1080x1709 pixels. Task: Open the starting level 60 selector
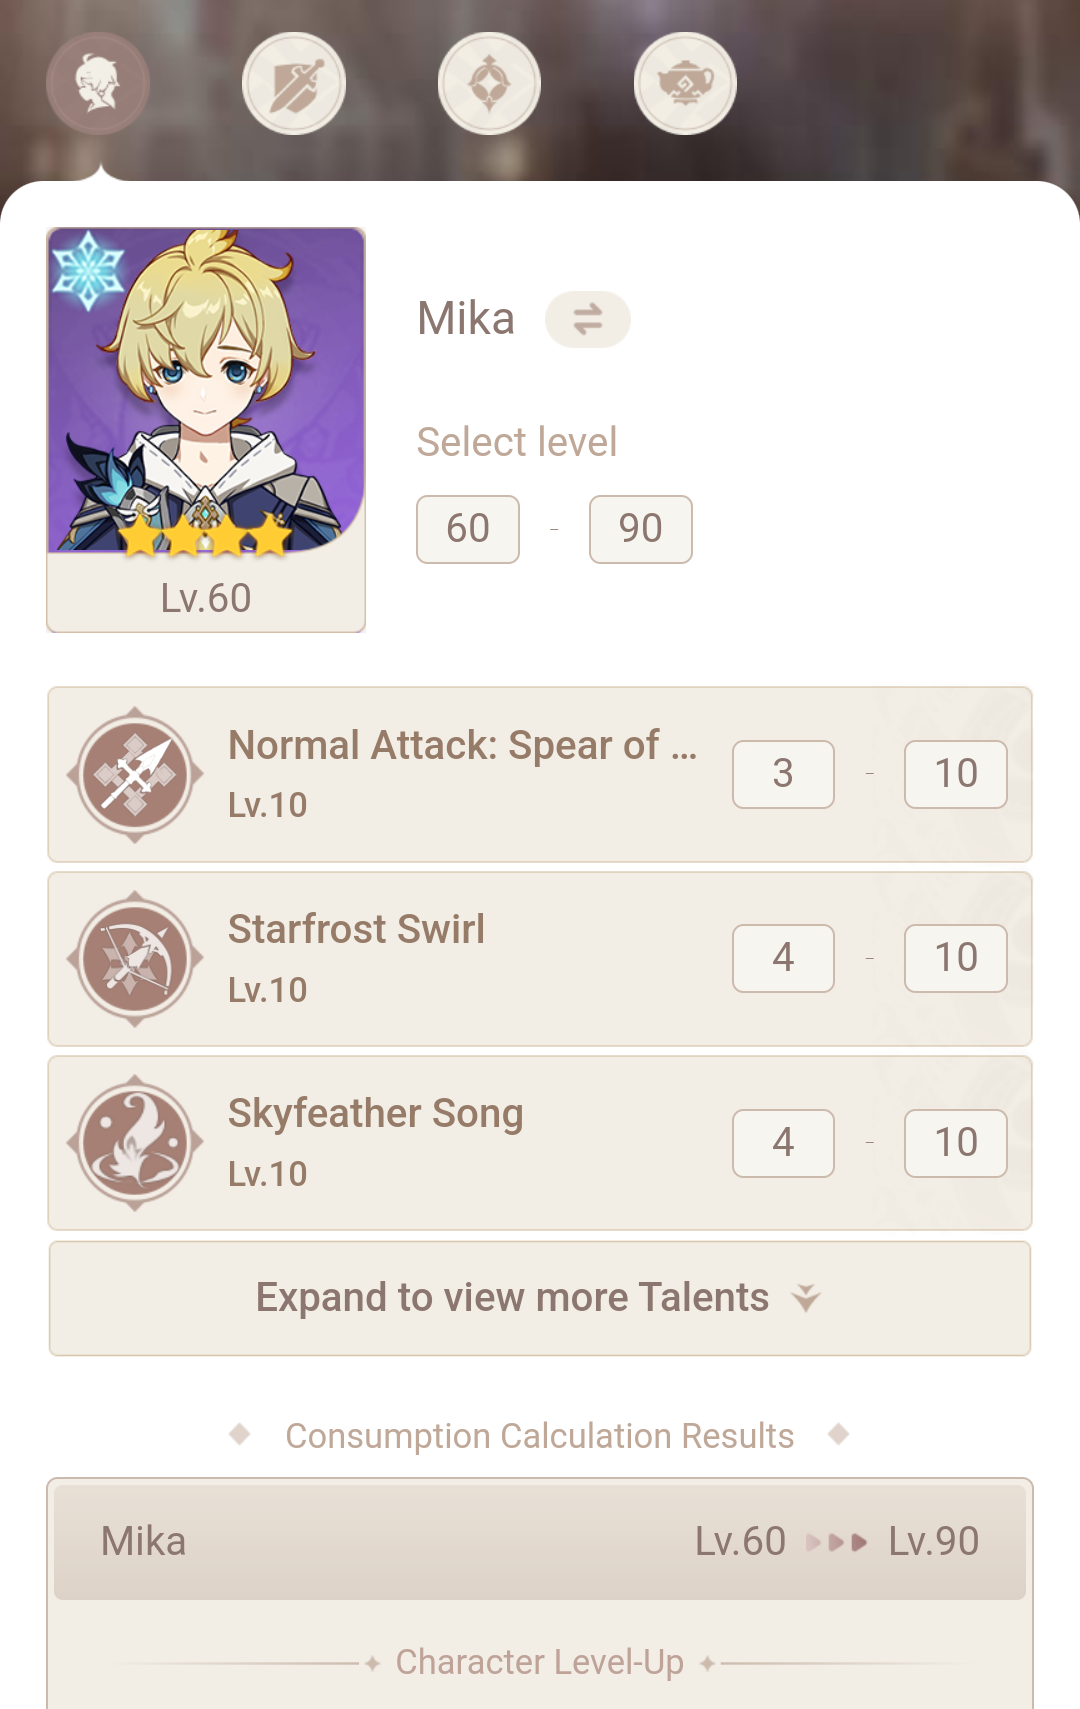[467, 529]
